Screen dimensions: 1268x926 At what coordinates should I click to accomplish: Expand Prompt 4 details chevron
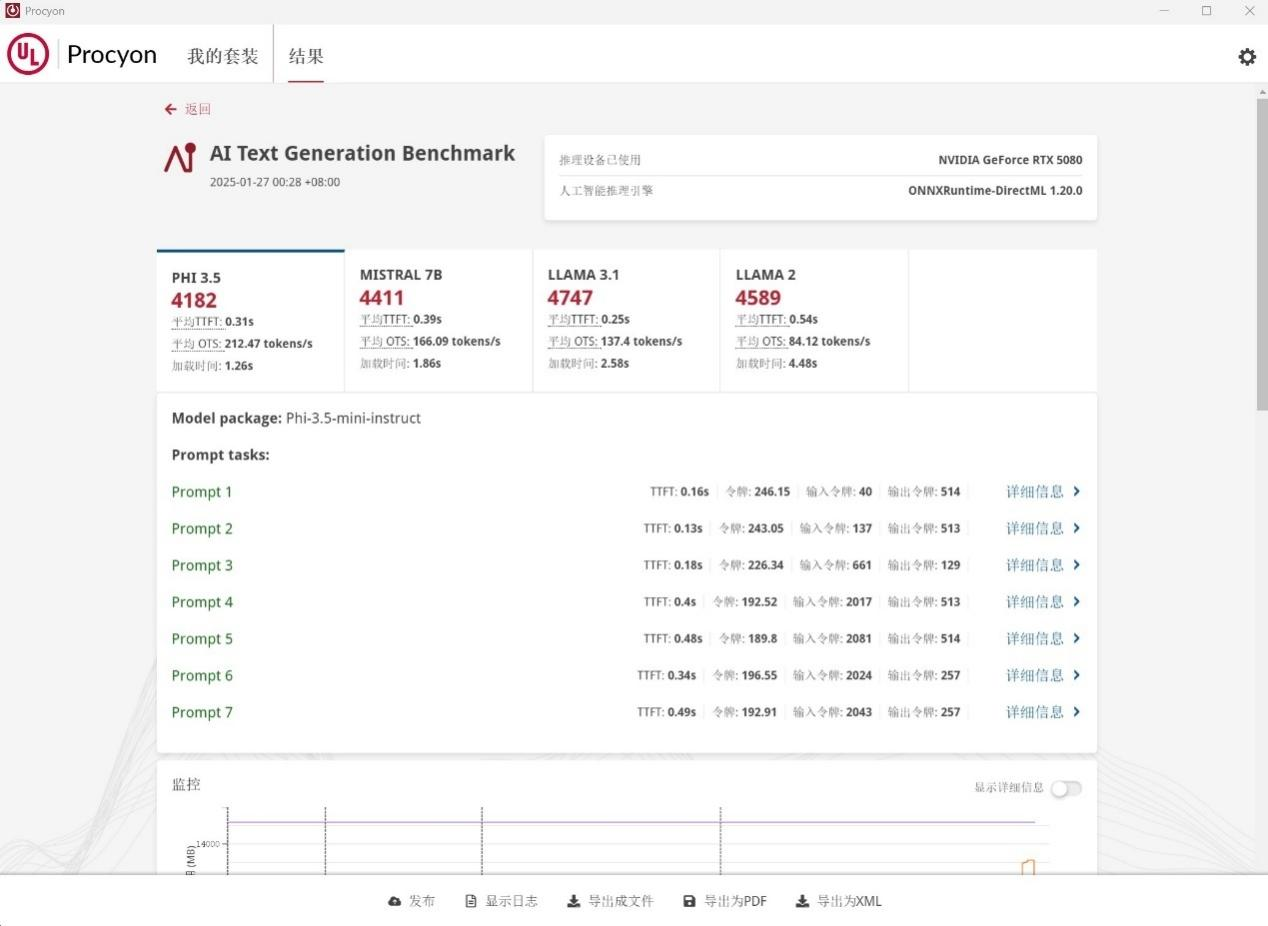click(x=1076, y=602)
